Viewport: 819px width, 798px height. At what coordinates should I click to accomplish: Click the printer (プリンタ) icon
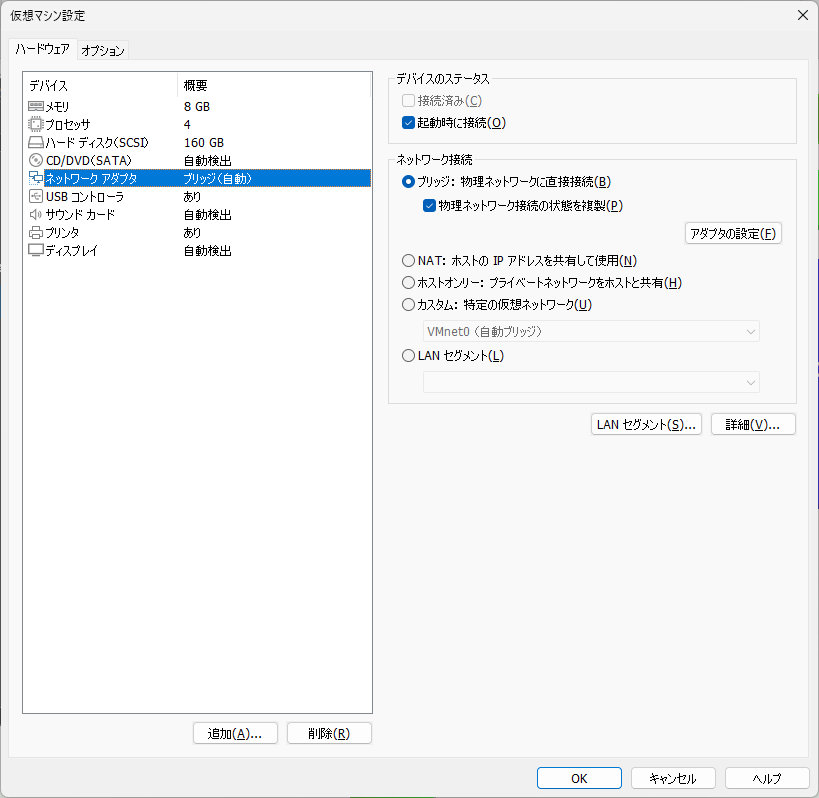tap(36, 232)
